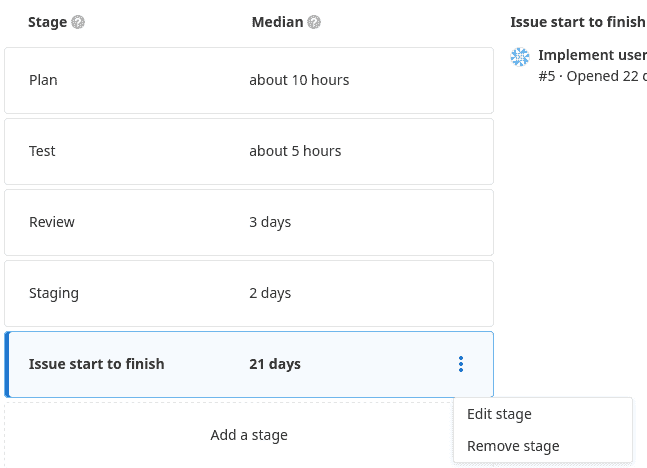The width and height of the screenshot is (647, 468).
Task: Click the 'Issue start to finish' panel heading
Action: coord(578,22)
